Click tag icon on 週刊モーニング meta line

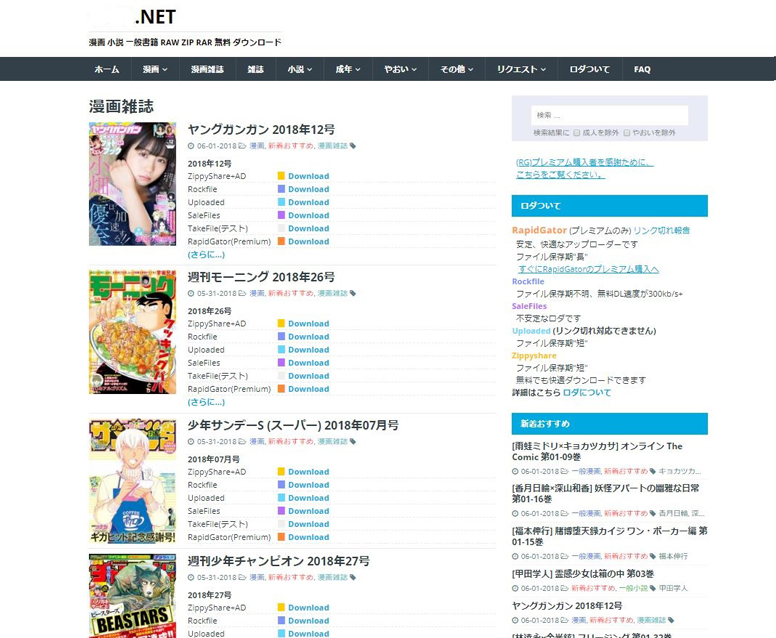tap(353, 294)
